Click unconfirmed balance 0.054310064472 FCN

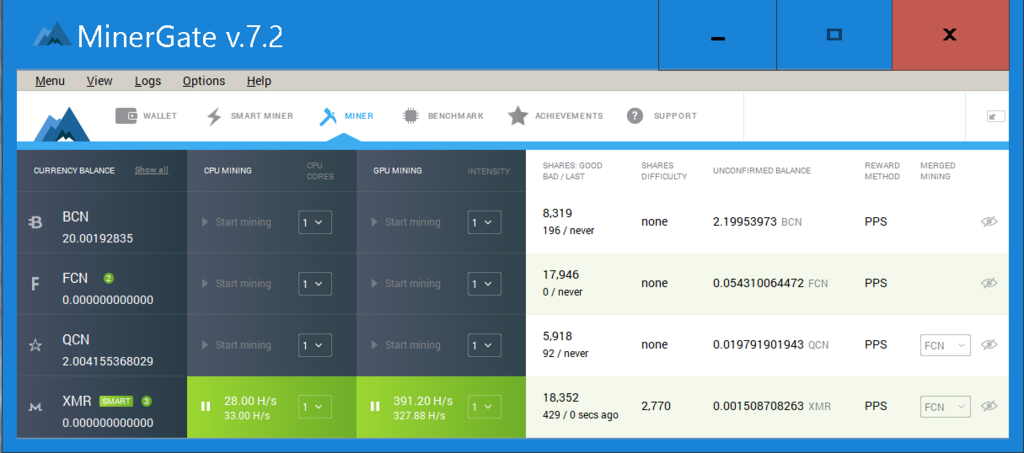tap(771, 283)
